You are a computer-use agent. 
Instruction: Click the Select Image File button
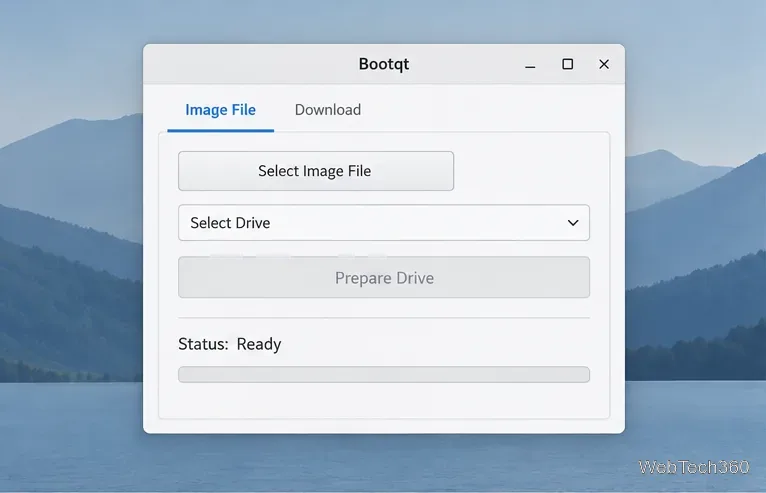point(316,171)
